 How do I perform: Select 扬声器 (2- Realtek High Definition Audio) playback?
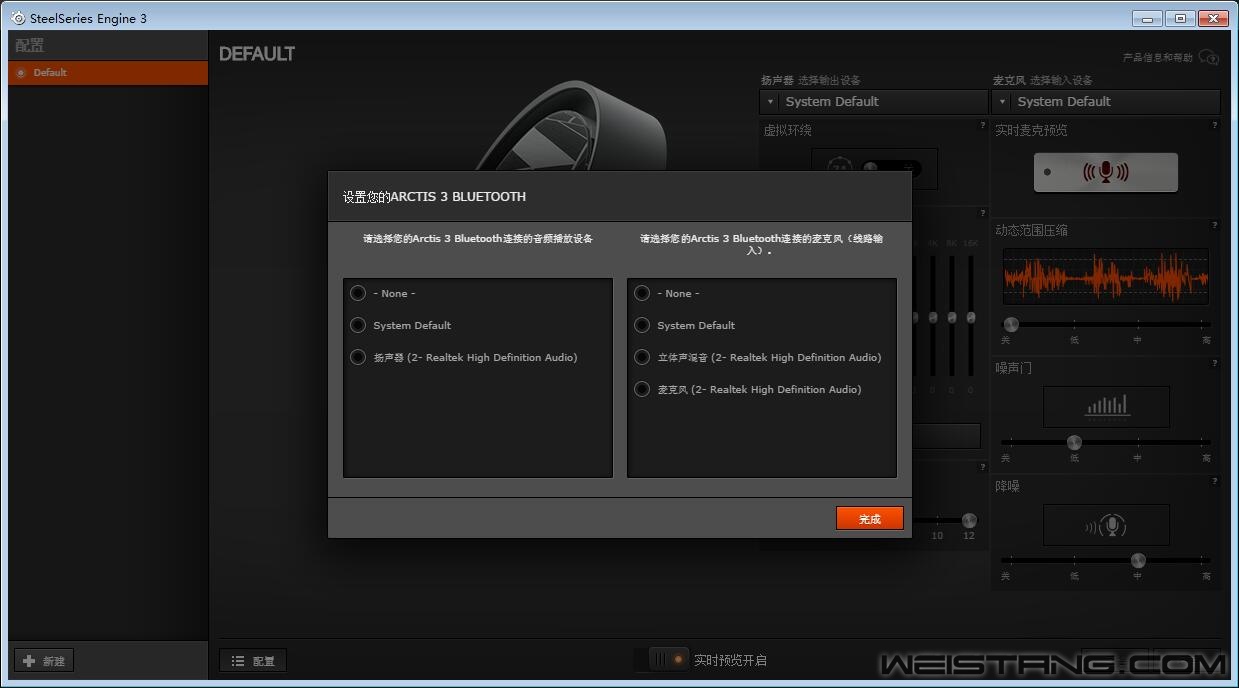click(358, 357)
